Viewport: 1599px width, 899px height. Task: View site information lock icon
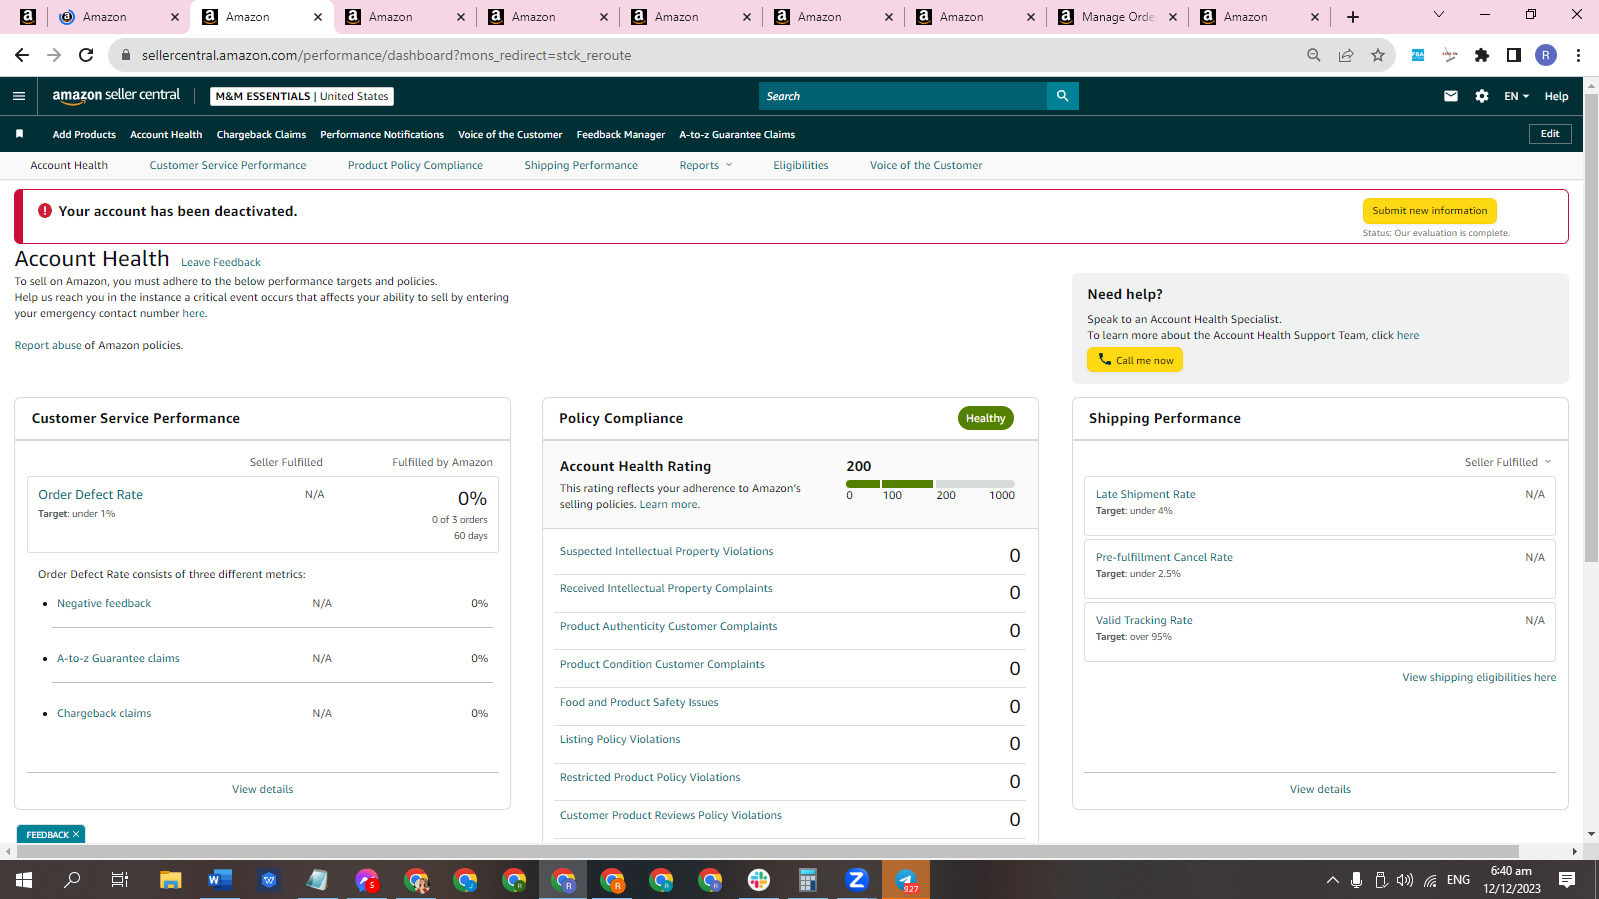(x=126, y=55)
